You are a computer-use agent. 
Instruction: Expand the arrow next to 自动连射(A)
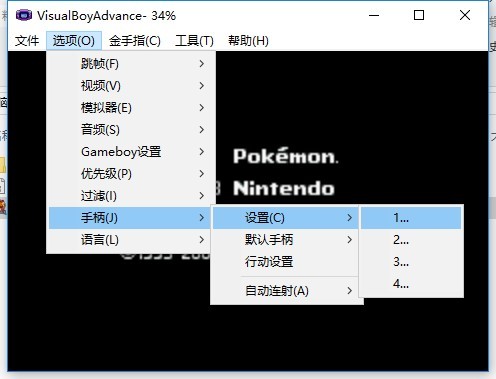click(349, 291)
